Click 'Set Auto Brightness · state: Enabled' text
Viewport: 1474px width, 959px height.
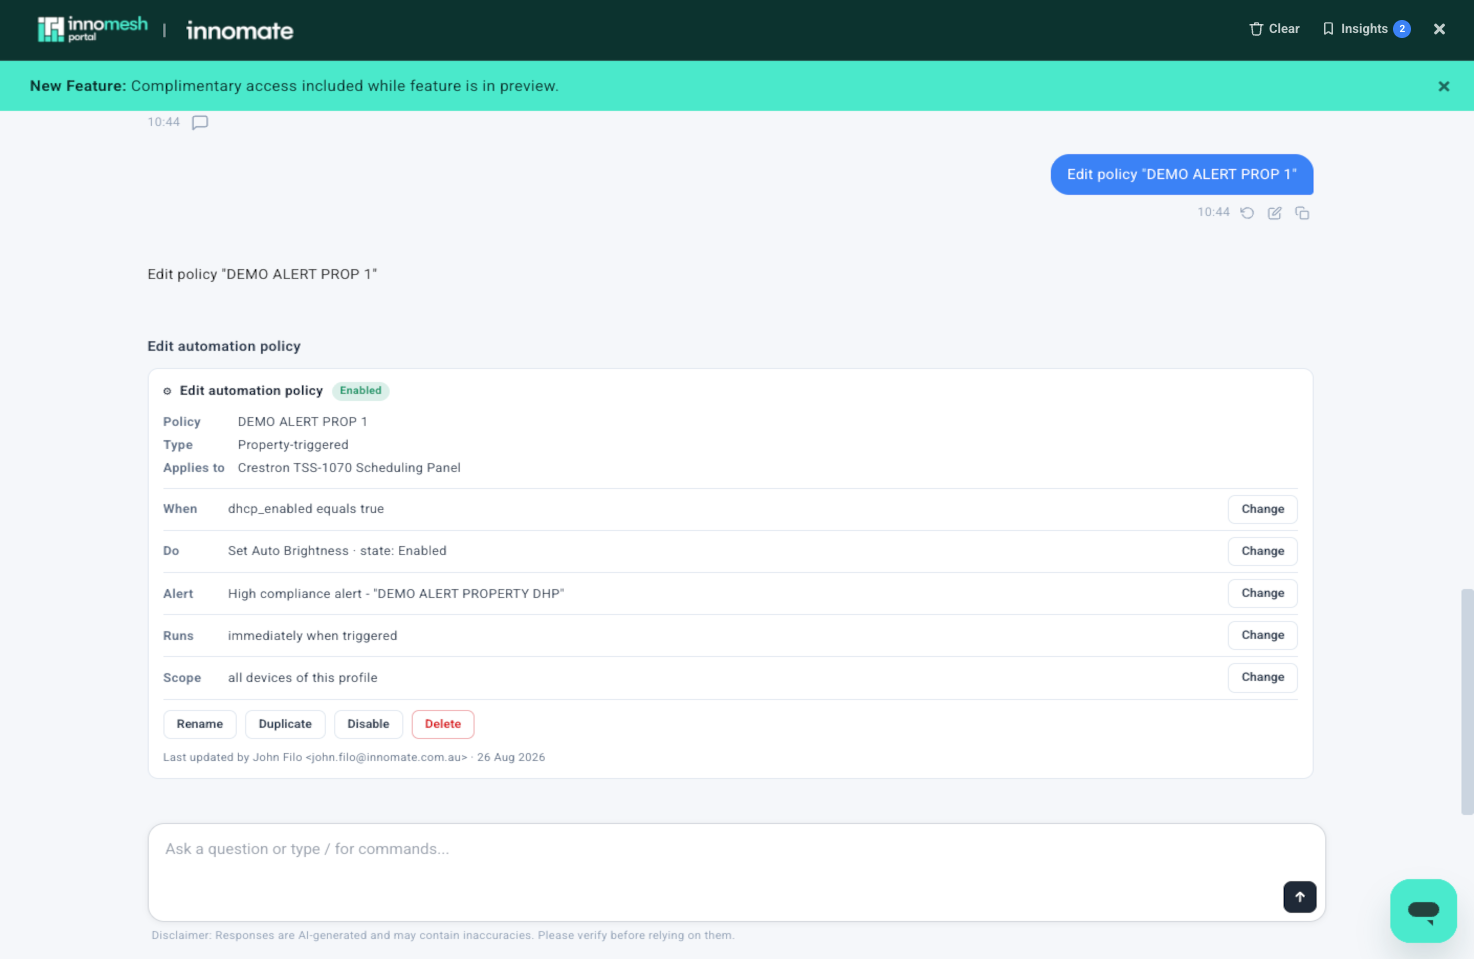337,551
